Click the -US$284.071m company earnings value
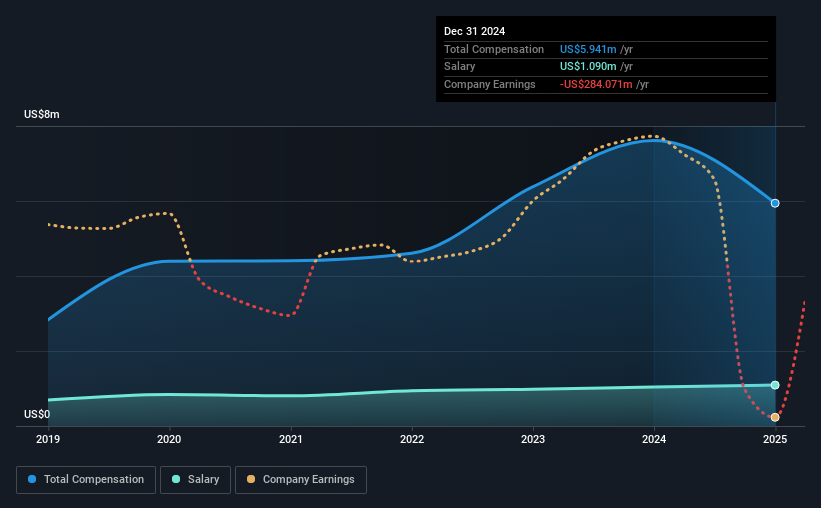 click(596, 84)
